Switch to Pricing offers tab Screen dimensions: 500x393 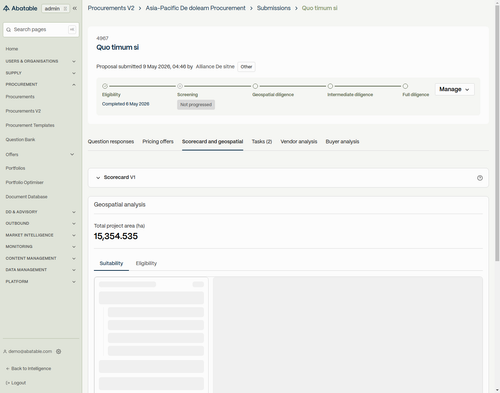click(x=158, y=142)
